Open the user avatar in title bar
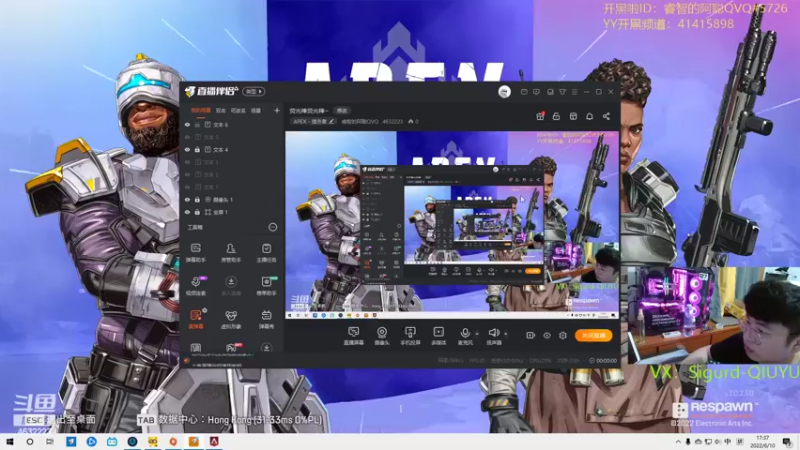Image resolution: width=800 pixels, height=450 pixels. 504,91
